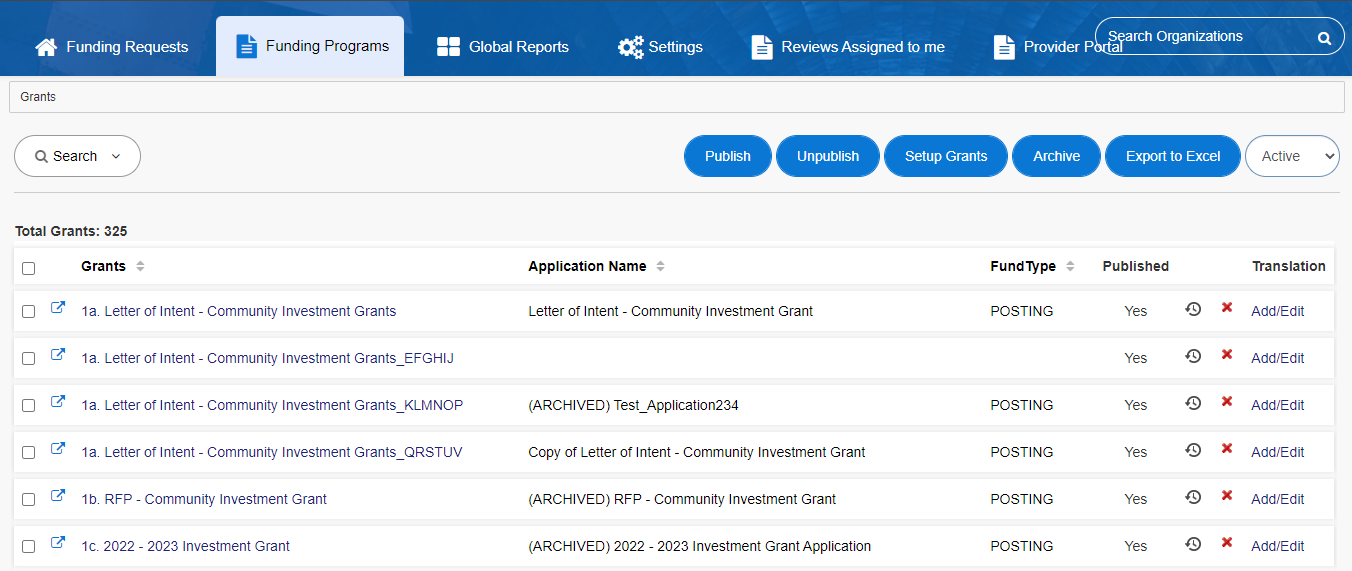Delete Grants_KLMNOP row with red X
Screen dimensions: 1352x571
click(1227, 402)
